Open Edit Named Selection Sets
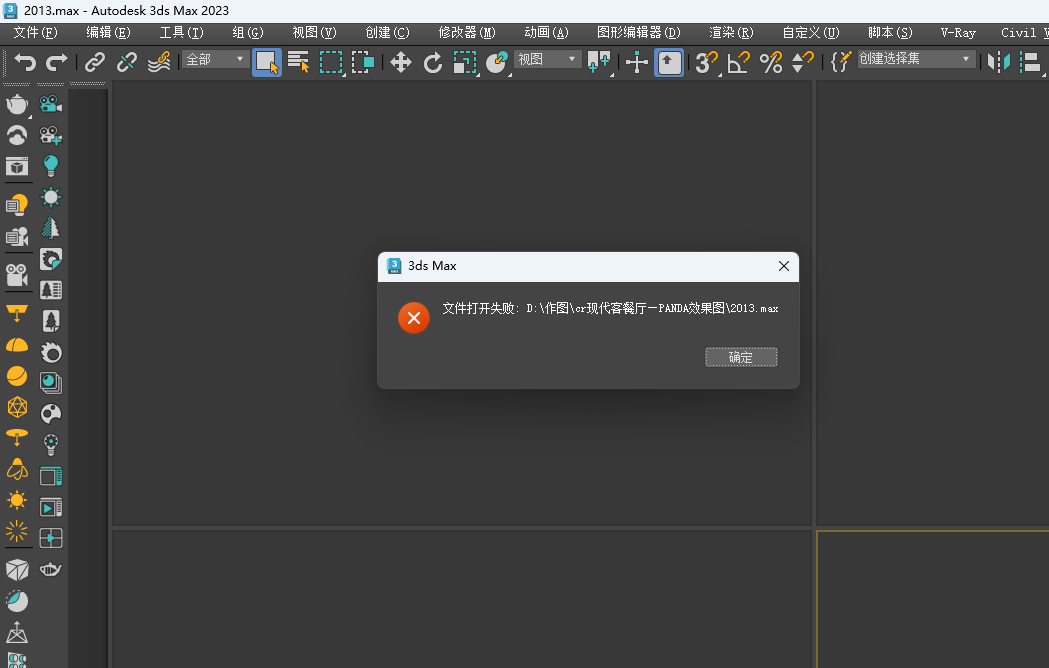 [841, 62]
